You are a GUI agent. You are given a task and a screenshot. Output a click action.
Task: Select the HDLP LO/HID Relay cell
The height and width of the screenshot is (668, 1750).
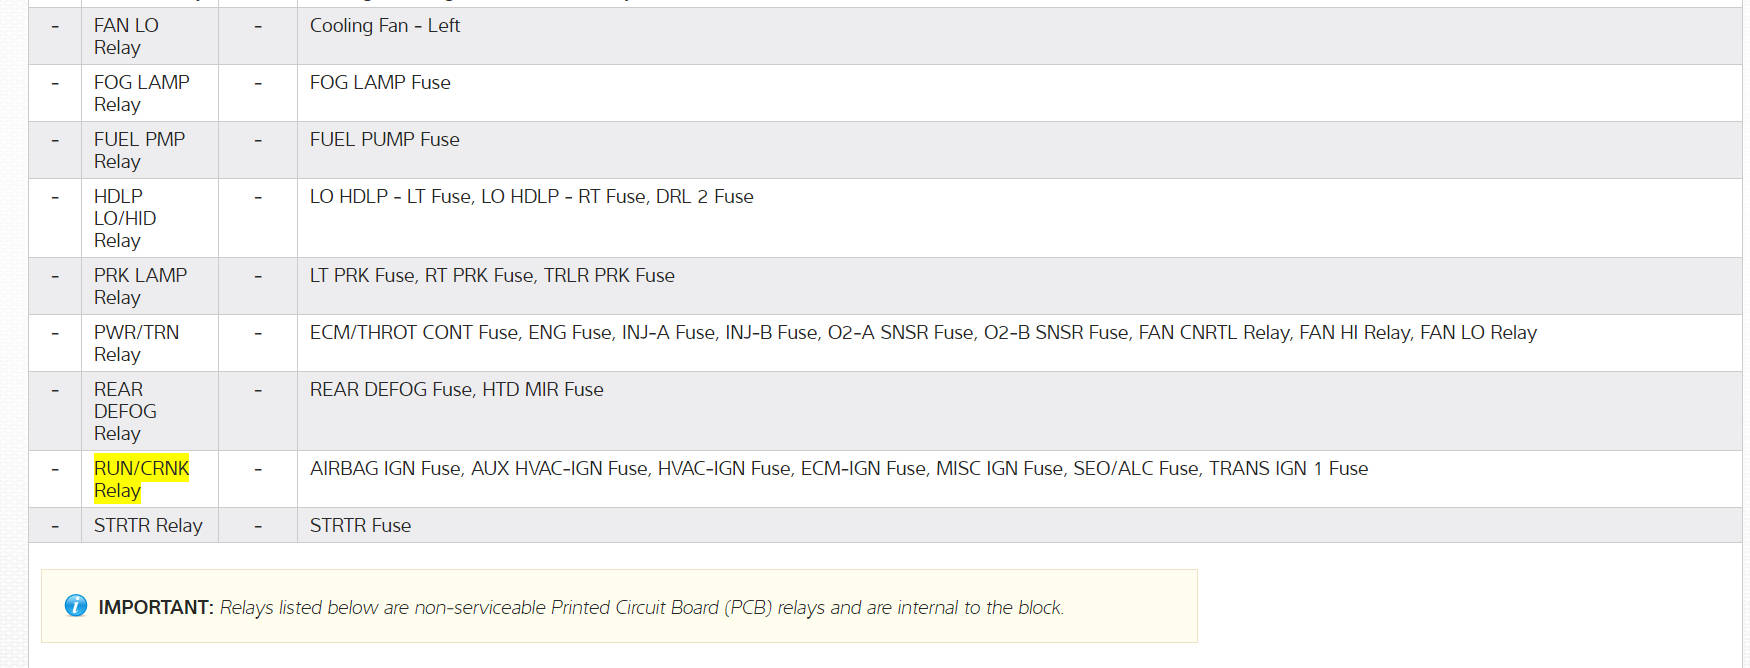(x=125, y=218)
